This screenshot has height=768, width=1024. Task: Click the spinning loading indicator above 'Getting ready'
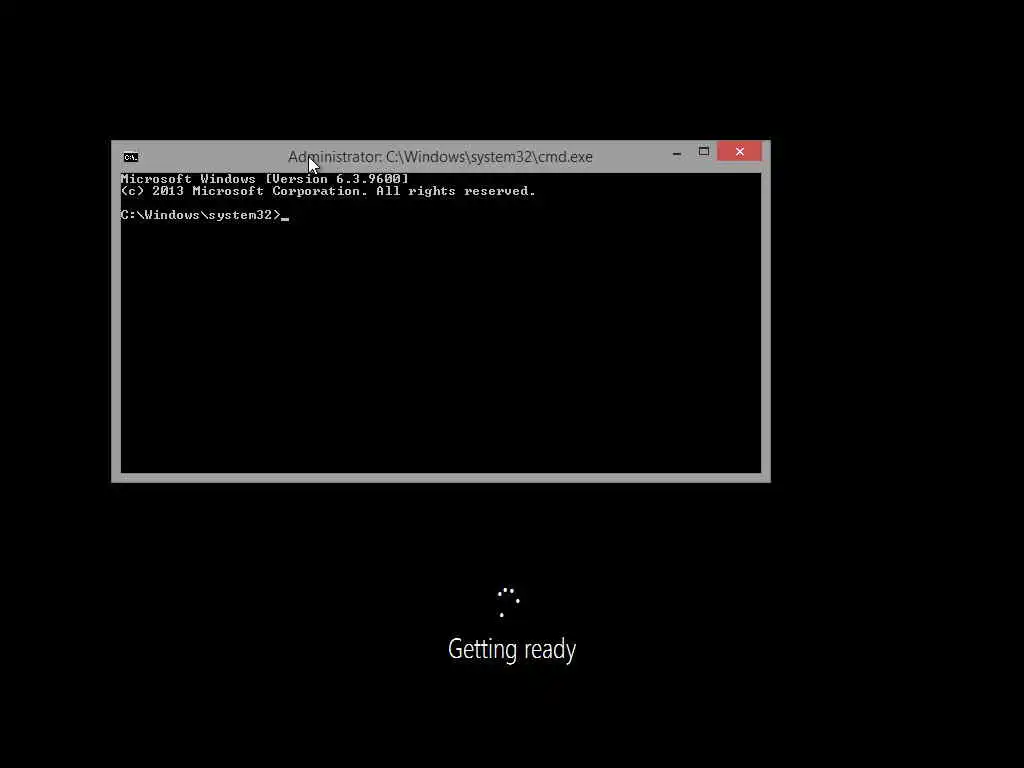click(509, 602)
